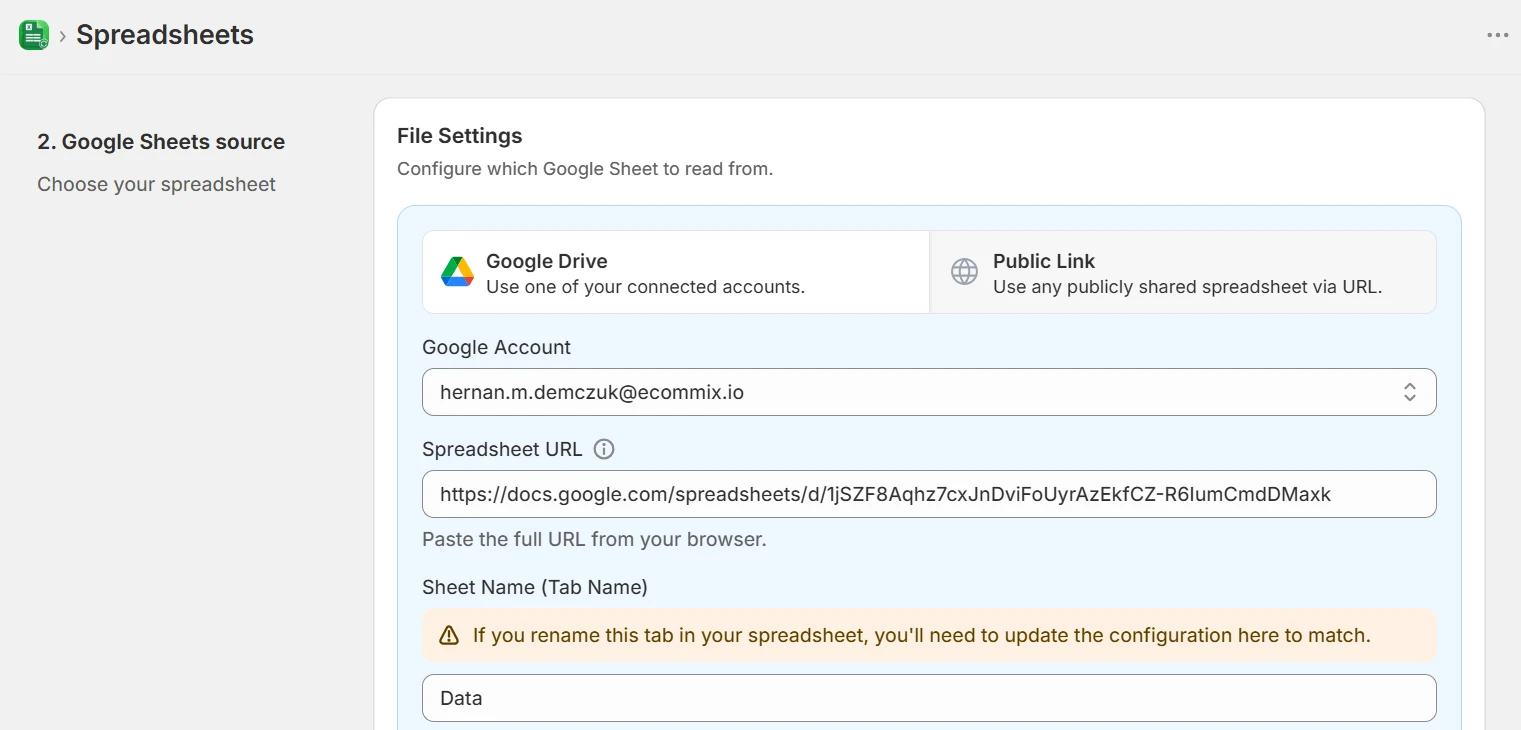Click into the Spreadsheet URL field

[929, 494]
